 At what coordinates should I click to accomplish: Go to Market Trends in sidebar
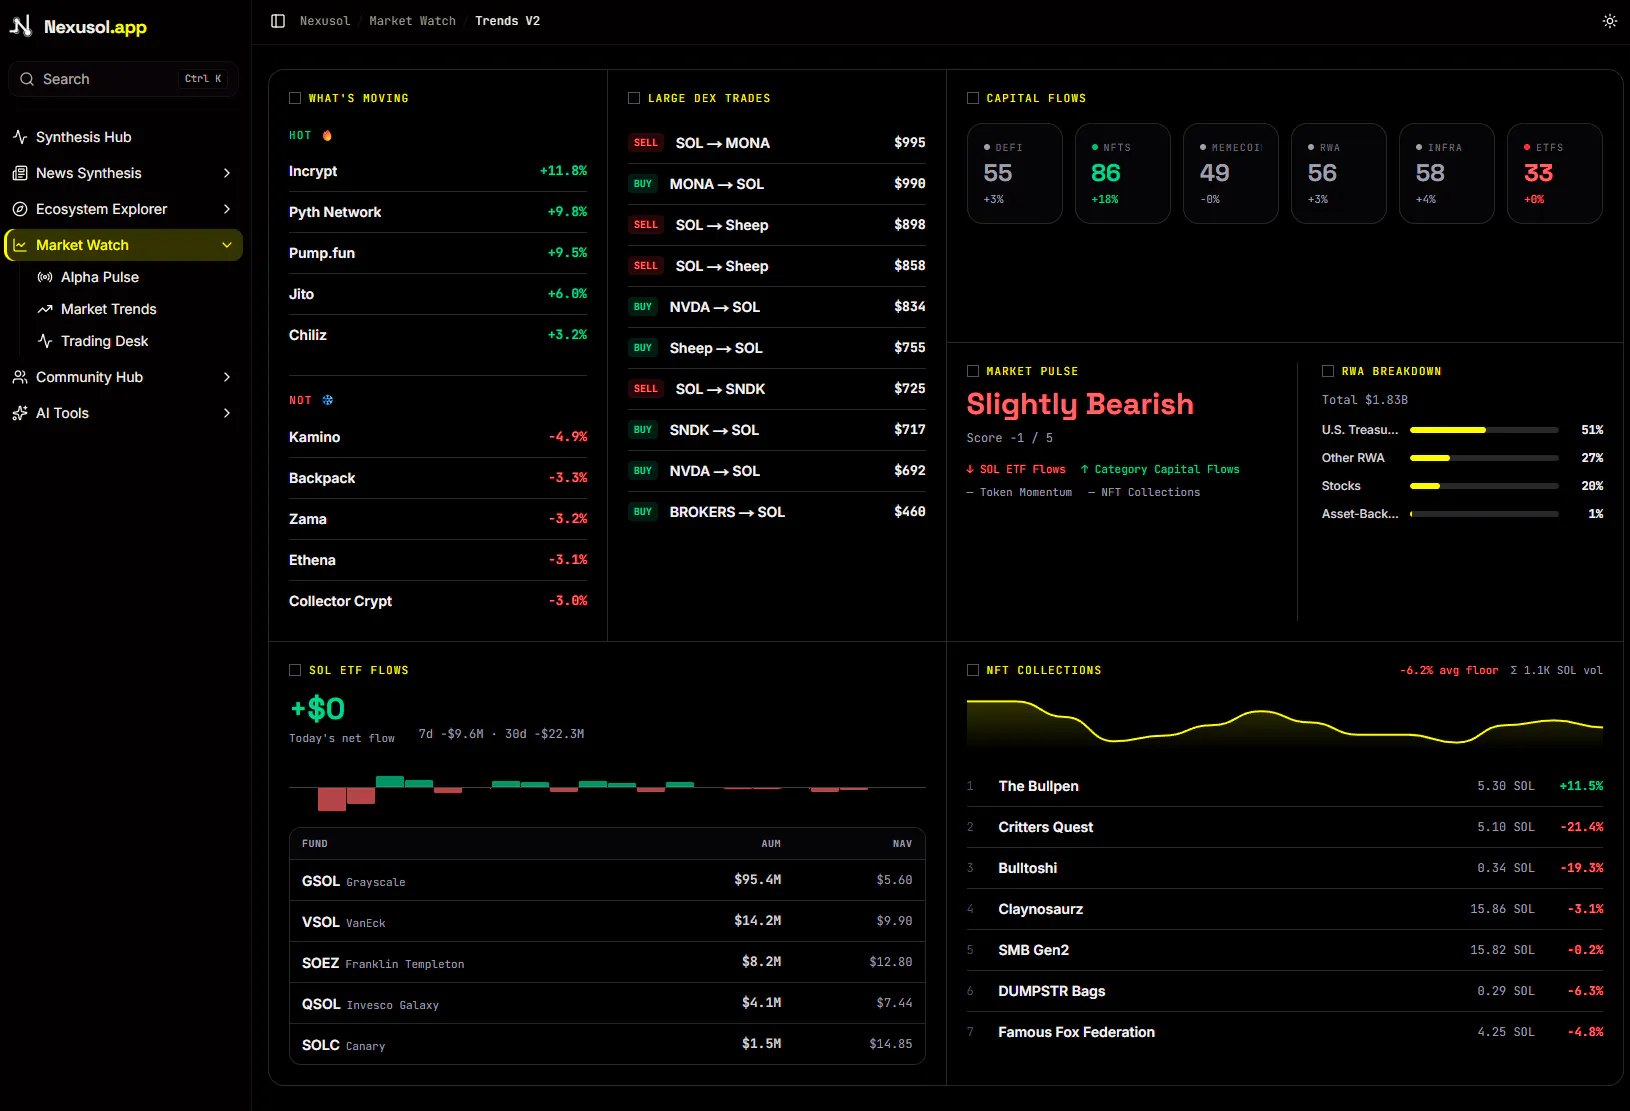136,309
